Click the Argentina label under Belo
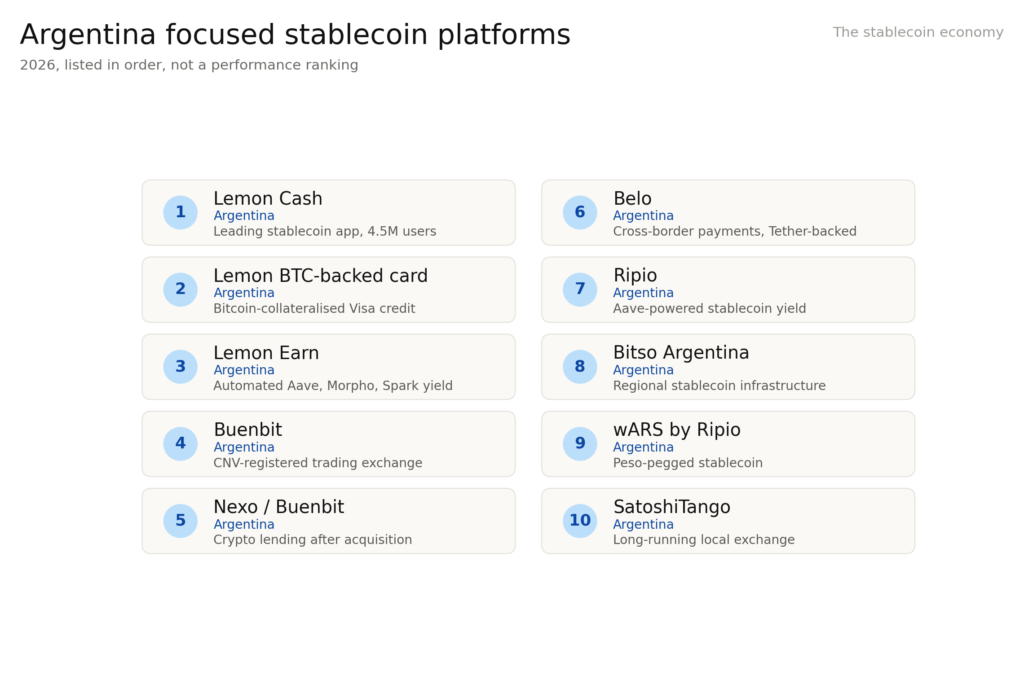 pyautogui.click(x=643, y=216)
